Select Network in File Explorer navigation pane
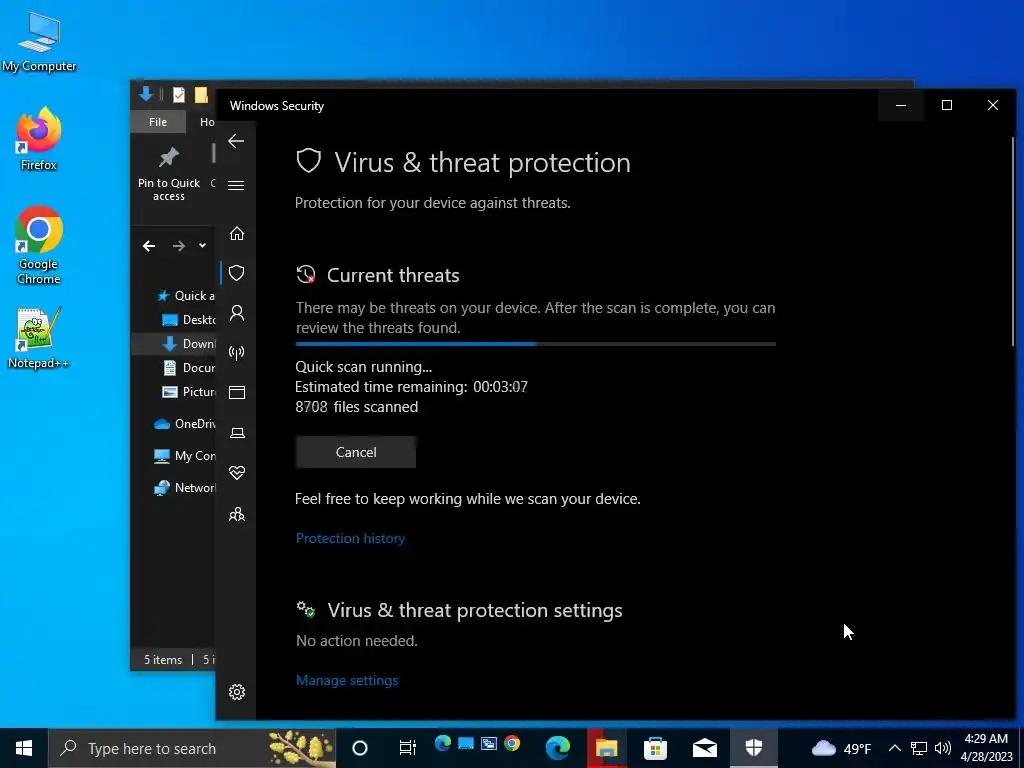Screen dimensions: 1024x768 point(184,488)
